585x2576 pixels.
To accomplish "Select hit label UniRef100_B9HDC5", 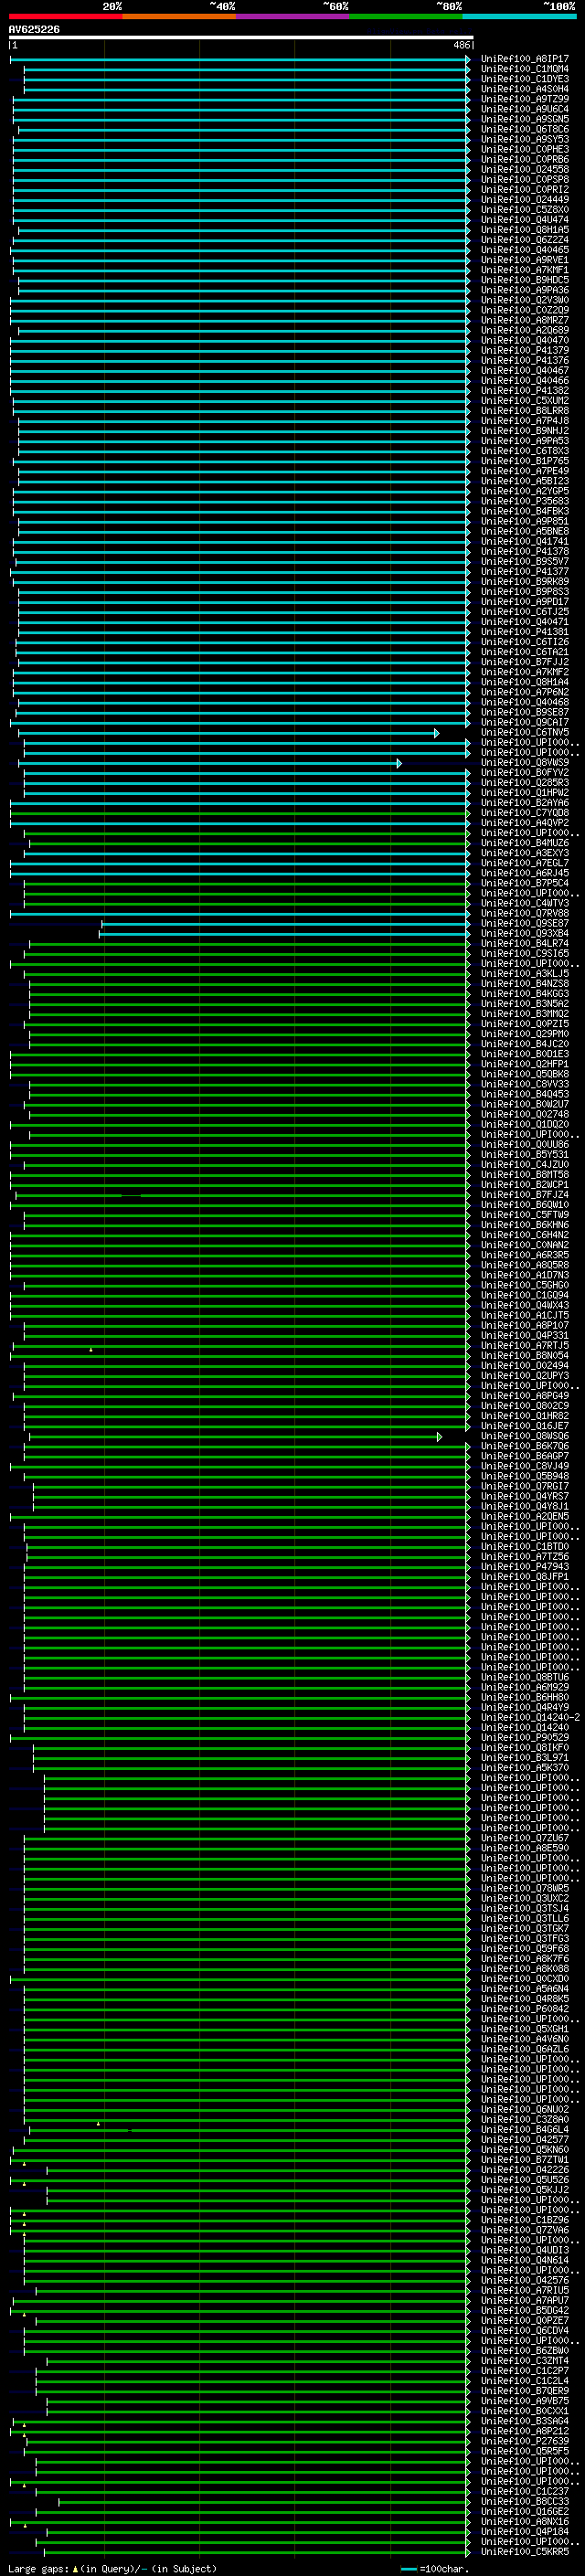I will click(x=524, y=280).
